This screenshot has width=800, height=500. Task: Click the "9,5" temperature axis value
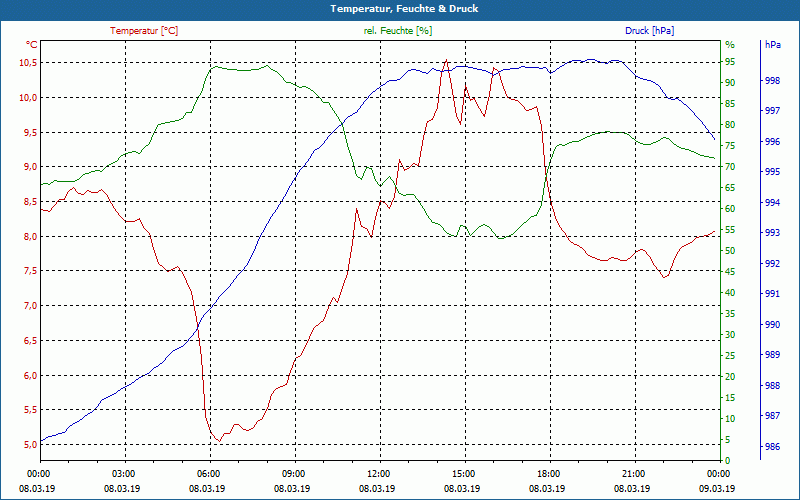pyautogui.click(x=30, y=132)
